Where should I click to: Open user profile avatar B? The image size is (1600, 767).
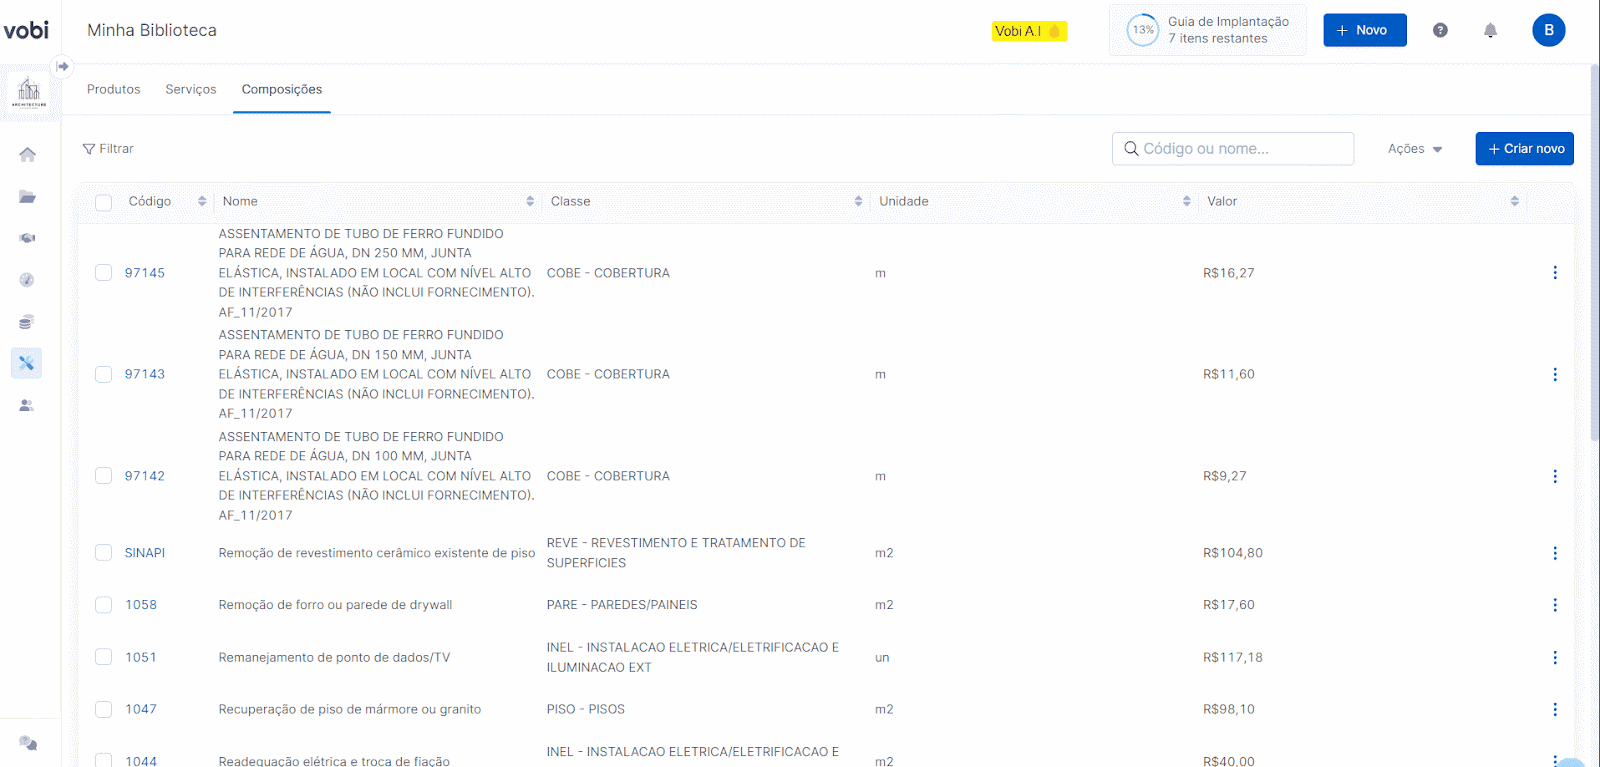pyautogui.click(x=1549, y=30)
